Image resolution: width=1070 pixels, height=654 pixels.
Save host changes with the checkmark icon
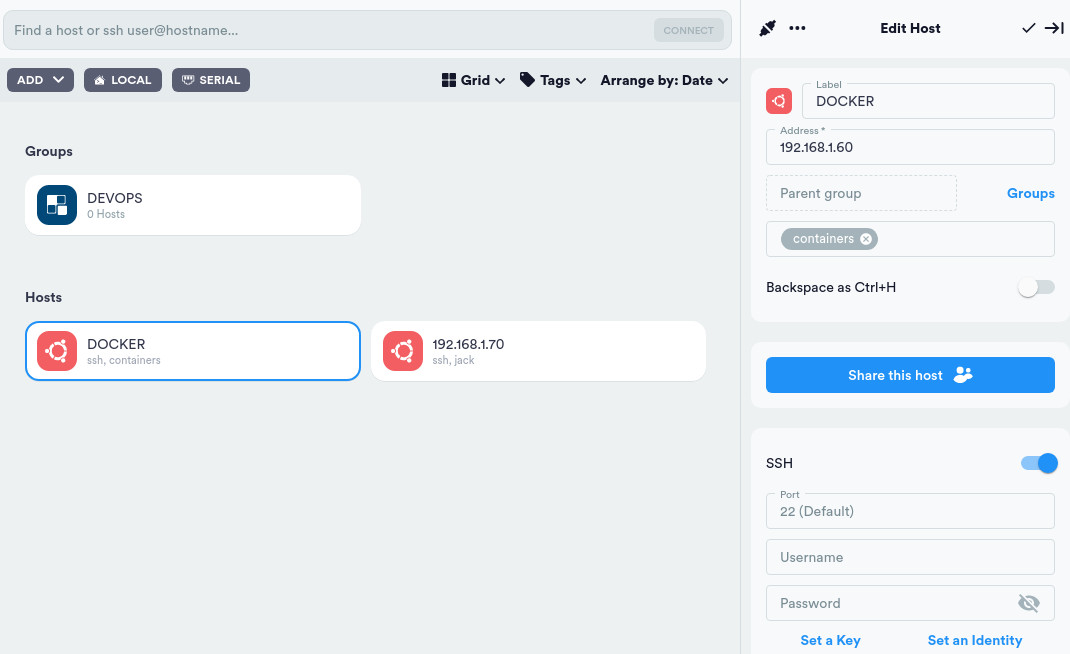tap(1029, 28)
